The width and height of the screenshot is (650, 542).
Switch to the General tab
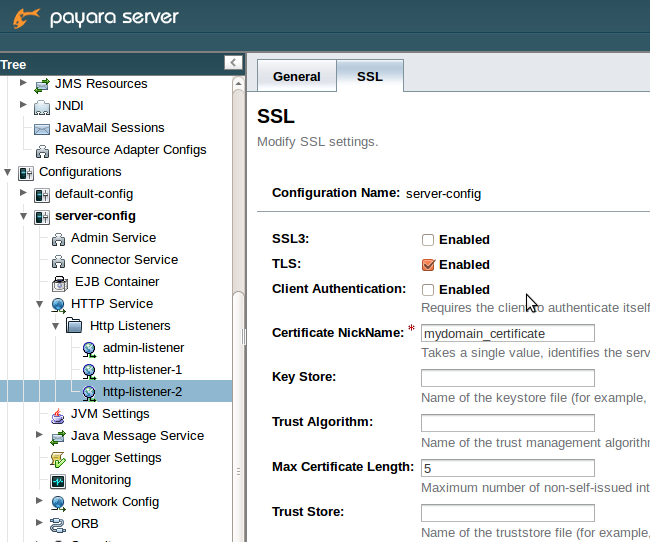pos(297,76)
